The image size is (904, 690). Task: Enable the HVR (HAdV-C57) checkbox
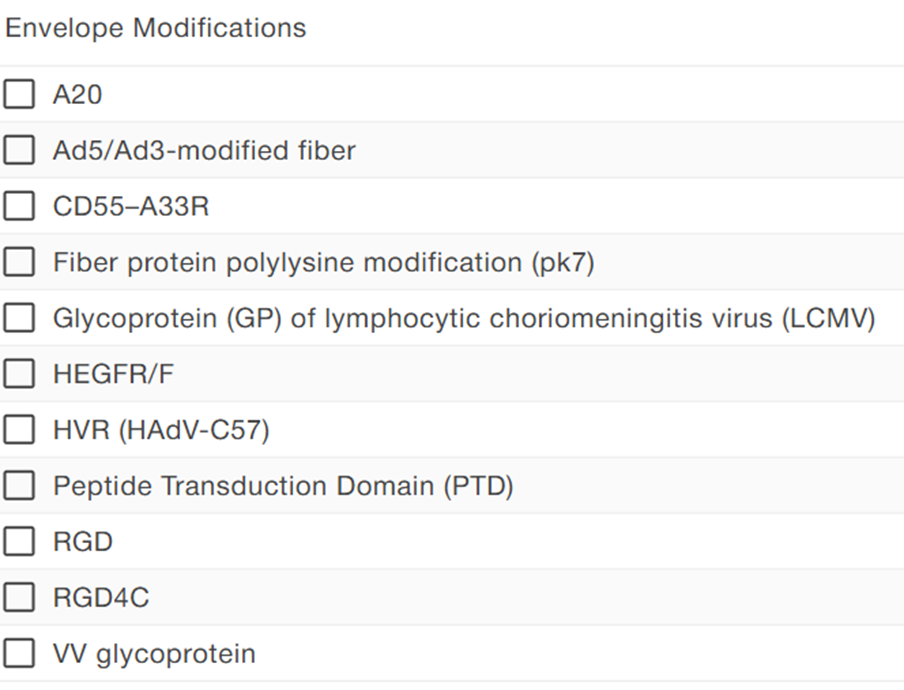click(19, 431)
